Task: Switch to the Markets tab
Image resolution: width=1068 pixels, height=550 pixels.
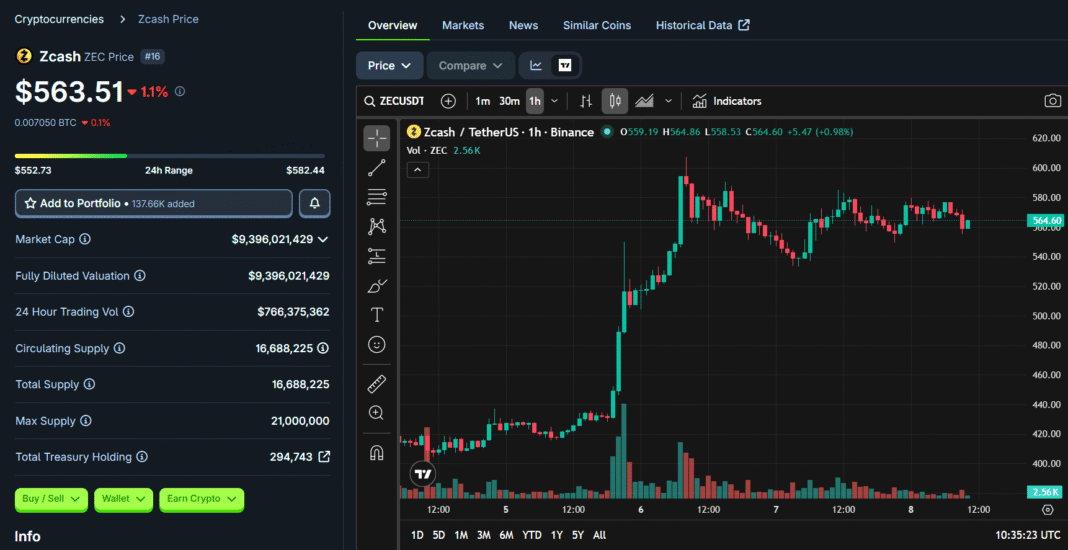Action: (463, 25)
